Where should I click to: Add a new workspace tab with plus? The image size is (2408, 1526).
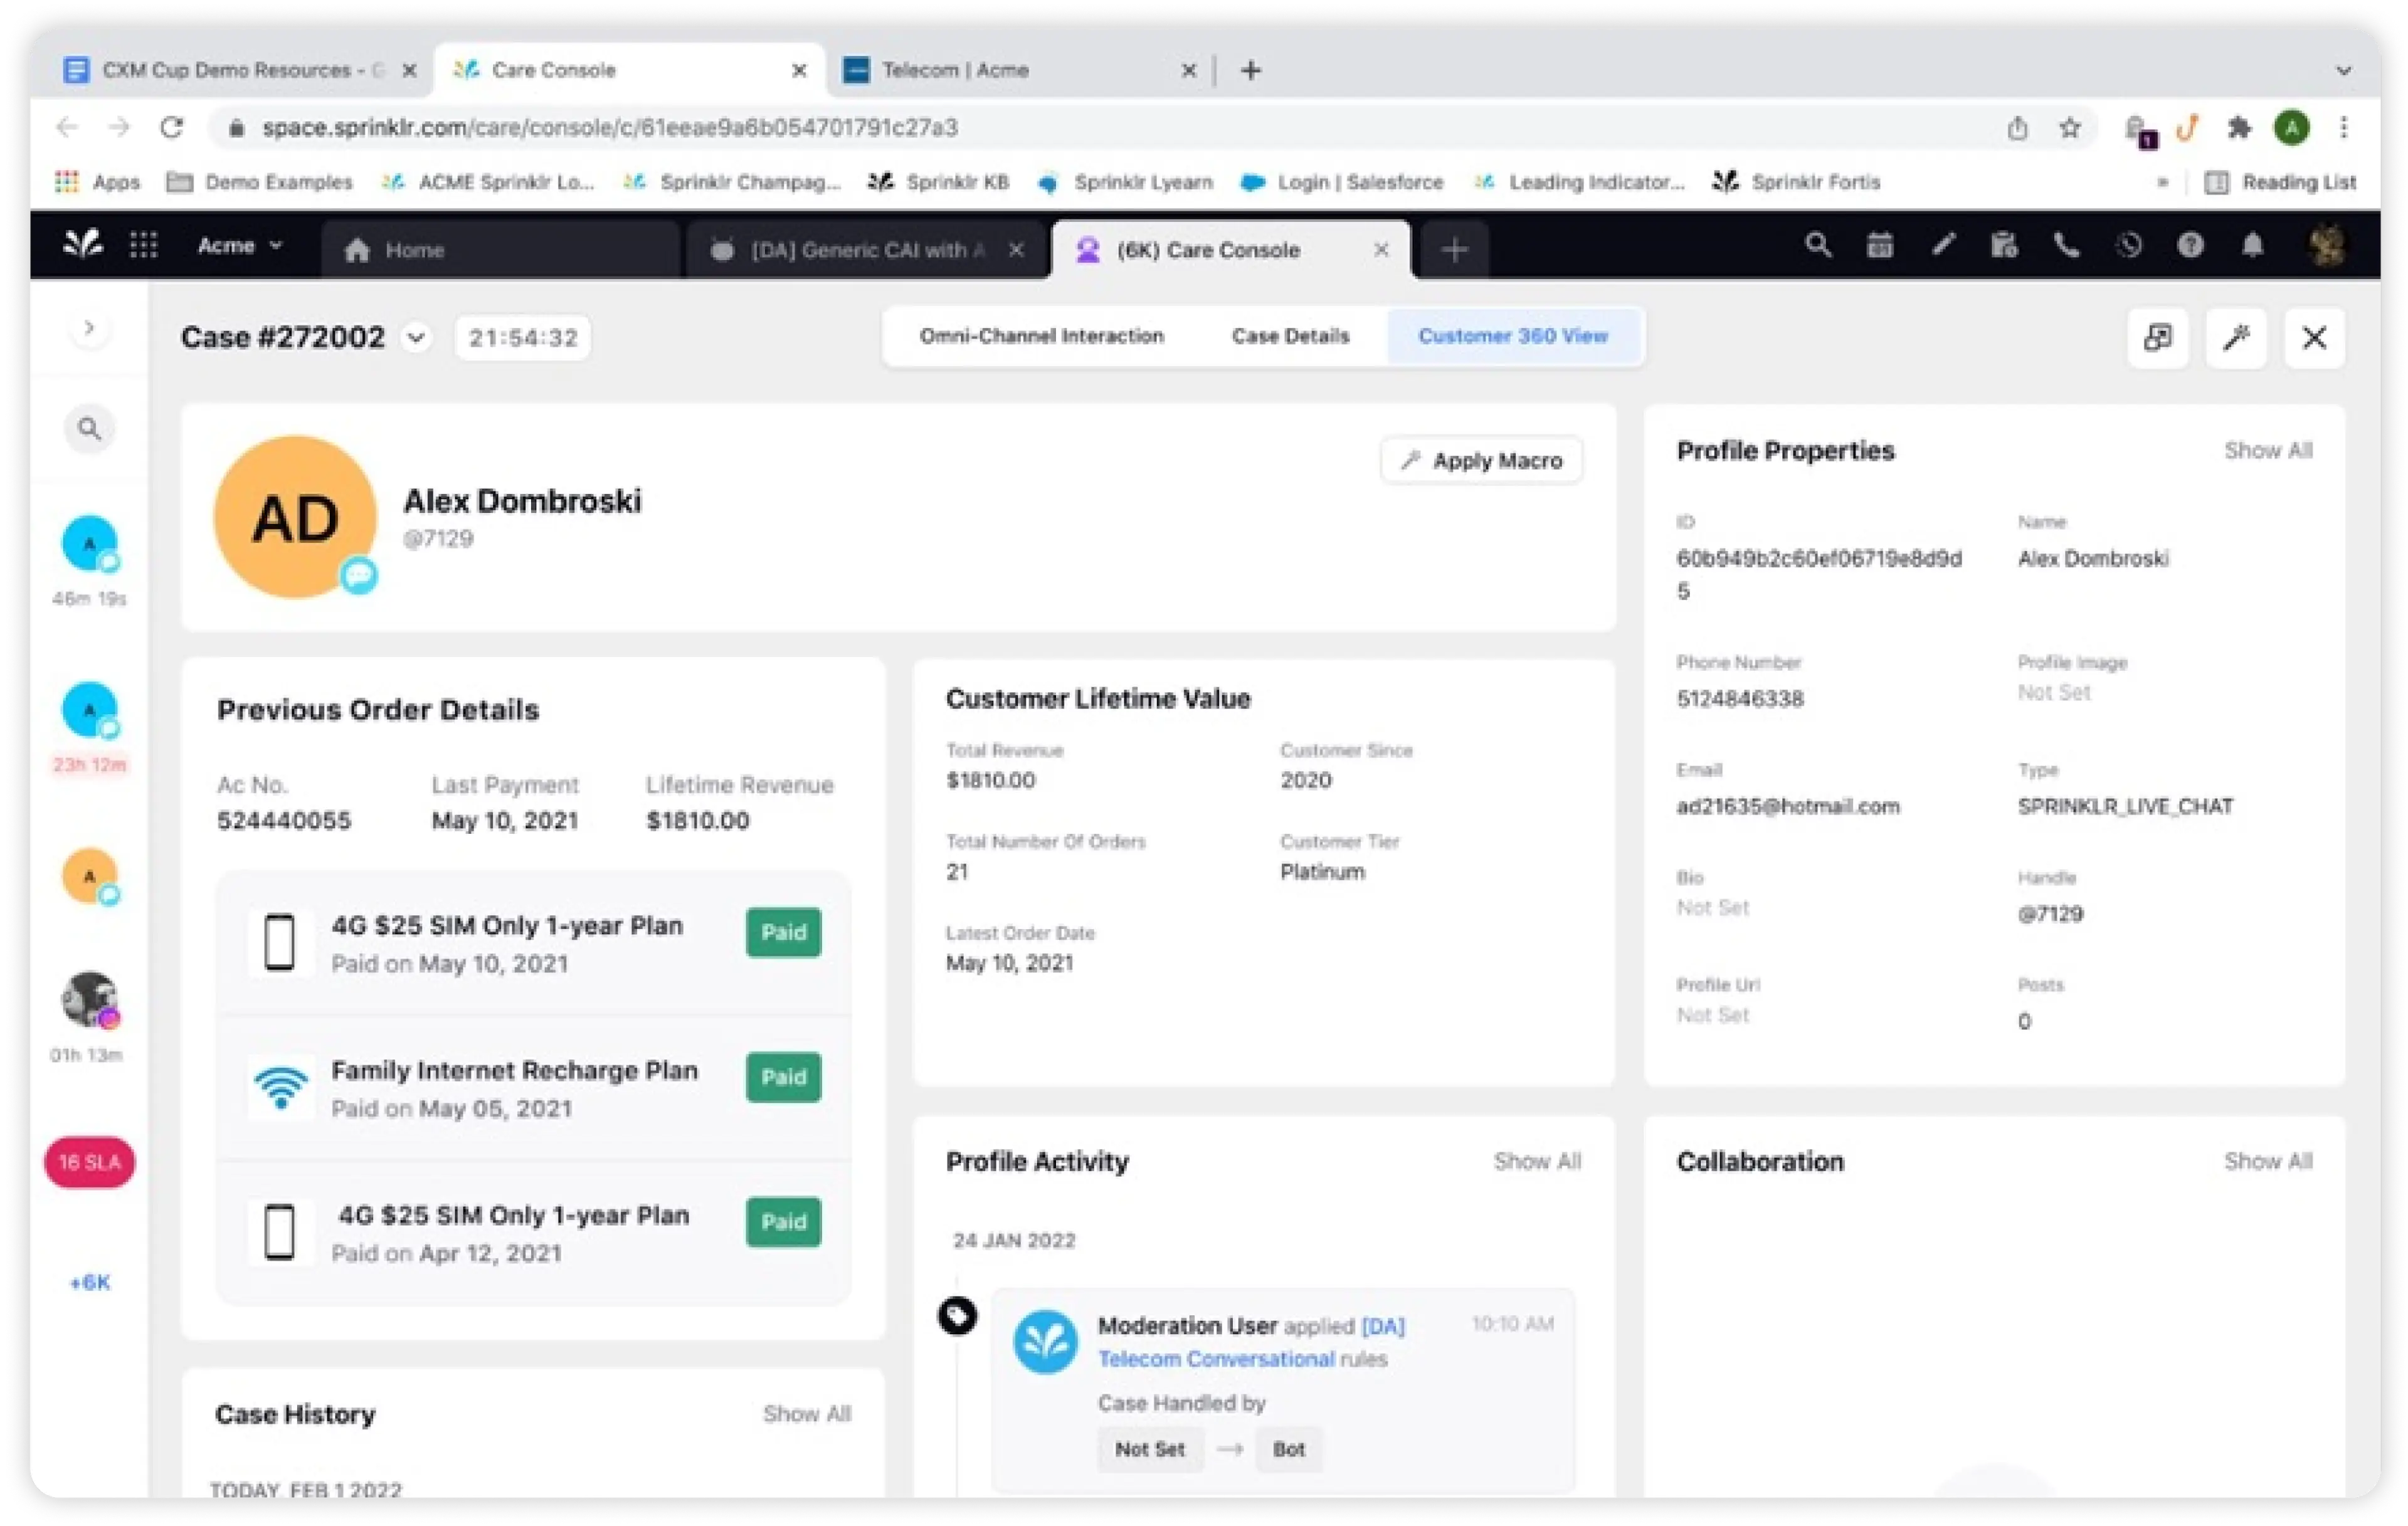1454,250
